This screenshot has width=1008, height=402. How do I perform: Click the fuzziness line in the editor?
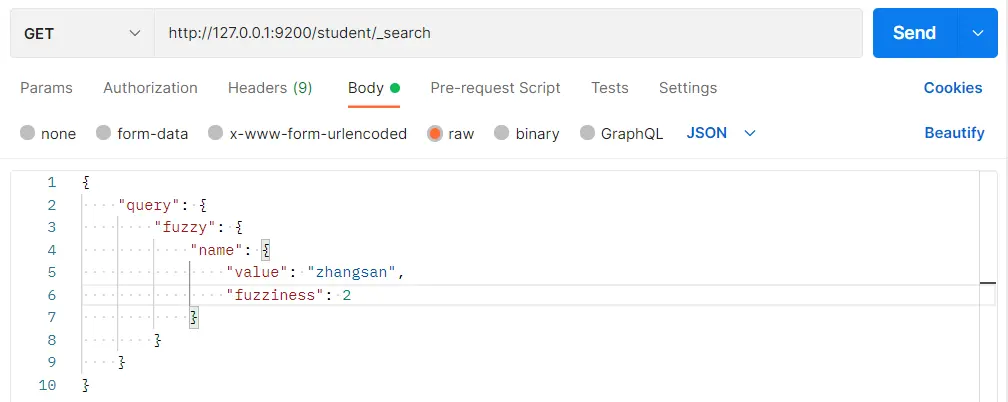[289, 295]
